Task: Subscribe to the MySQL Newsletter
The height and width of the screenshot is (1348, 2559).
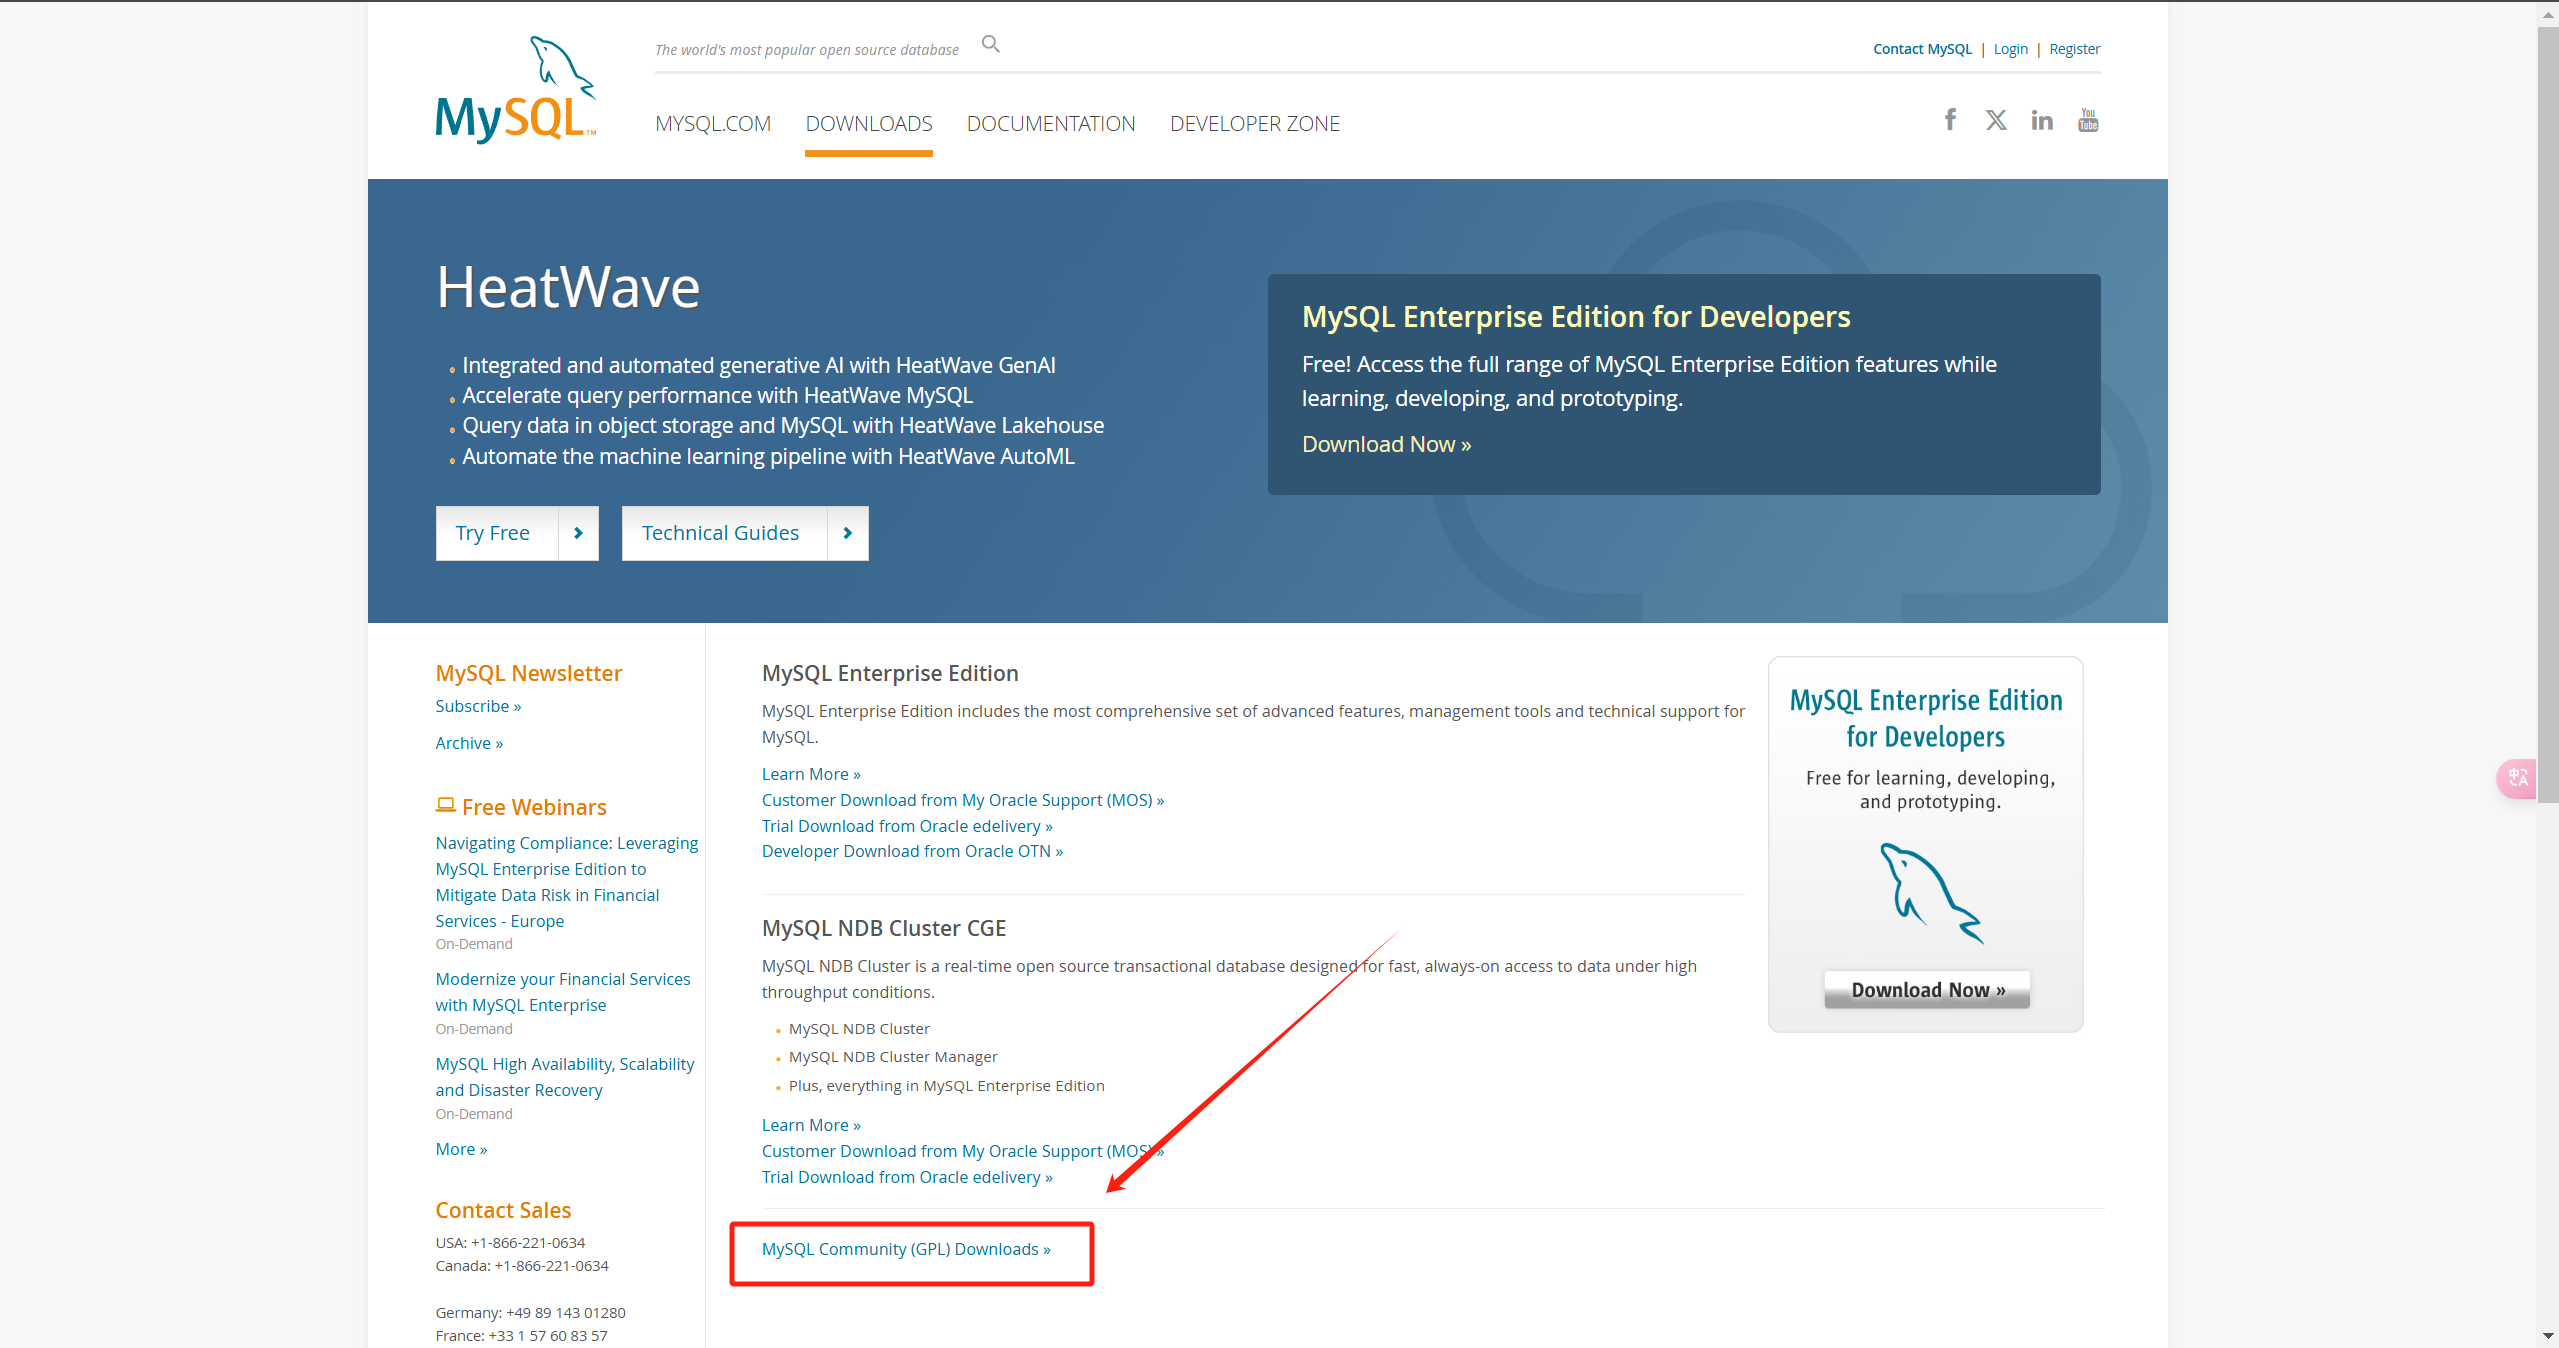Action: pyautogui.click(x=478, y=706)
